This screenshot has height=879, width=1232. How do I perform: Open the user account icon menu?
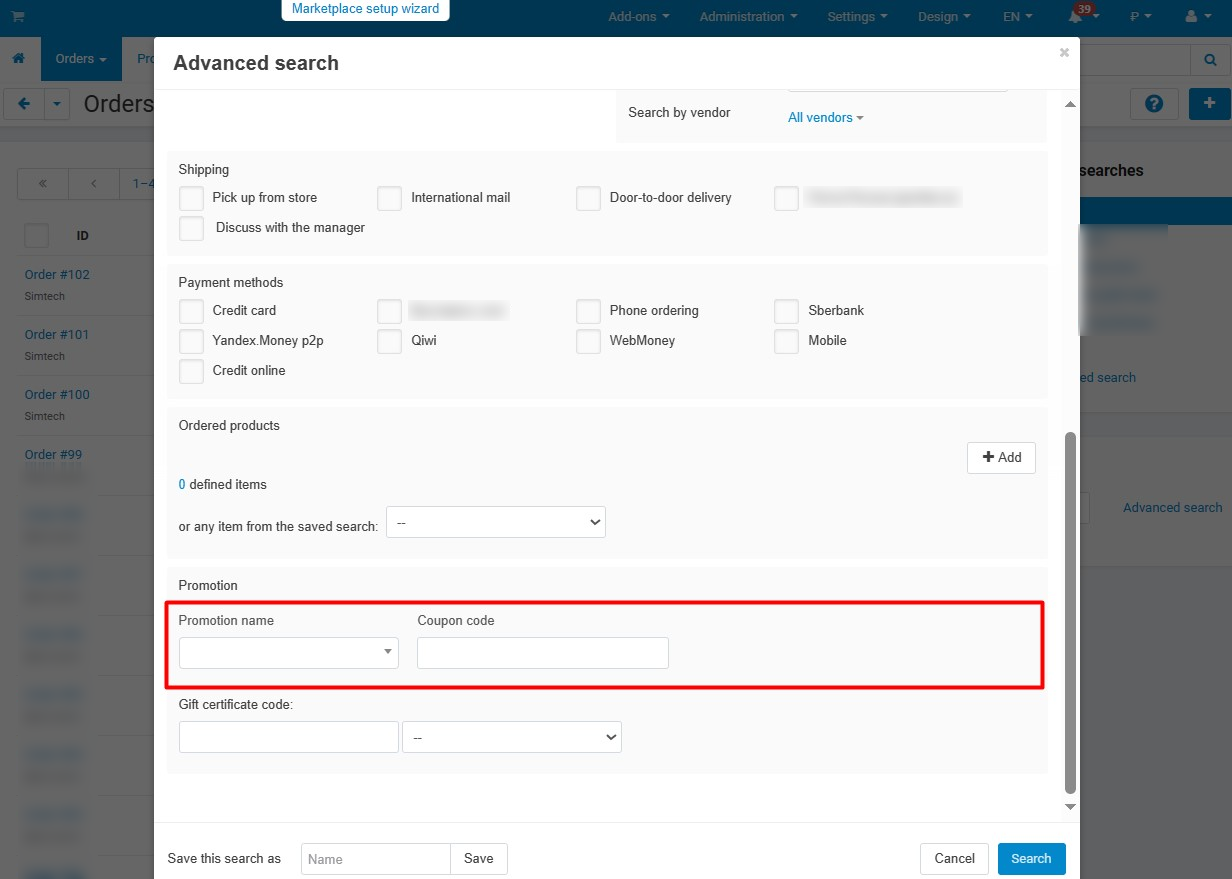click(1196, 17)
